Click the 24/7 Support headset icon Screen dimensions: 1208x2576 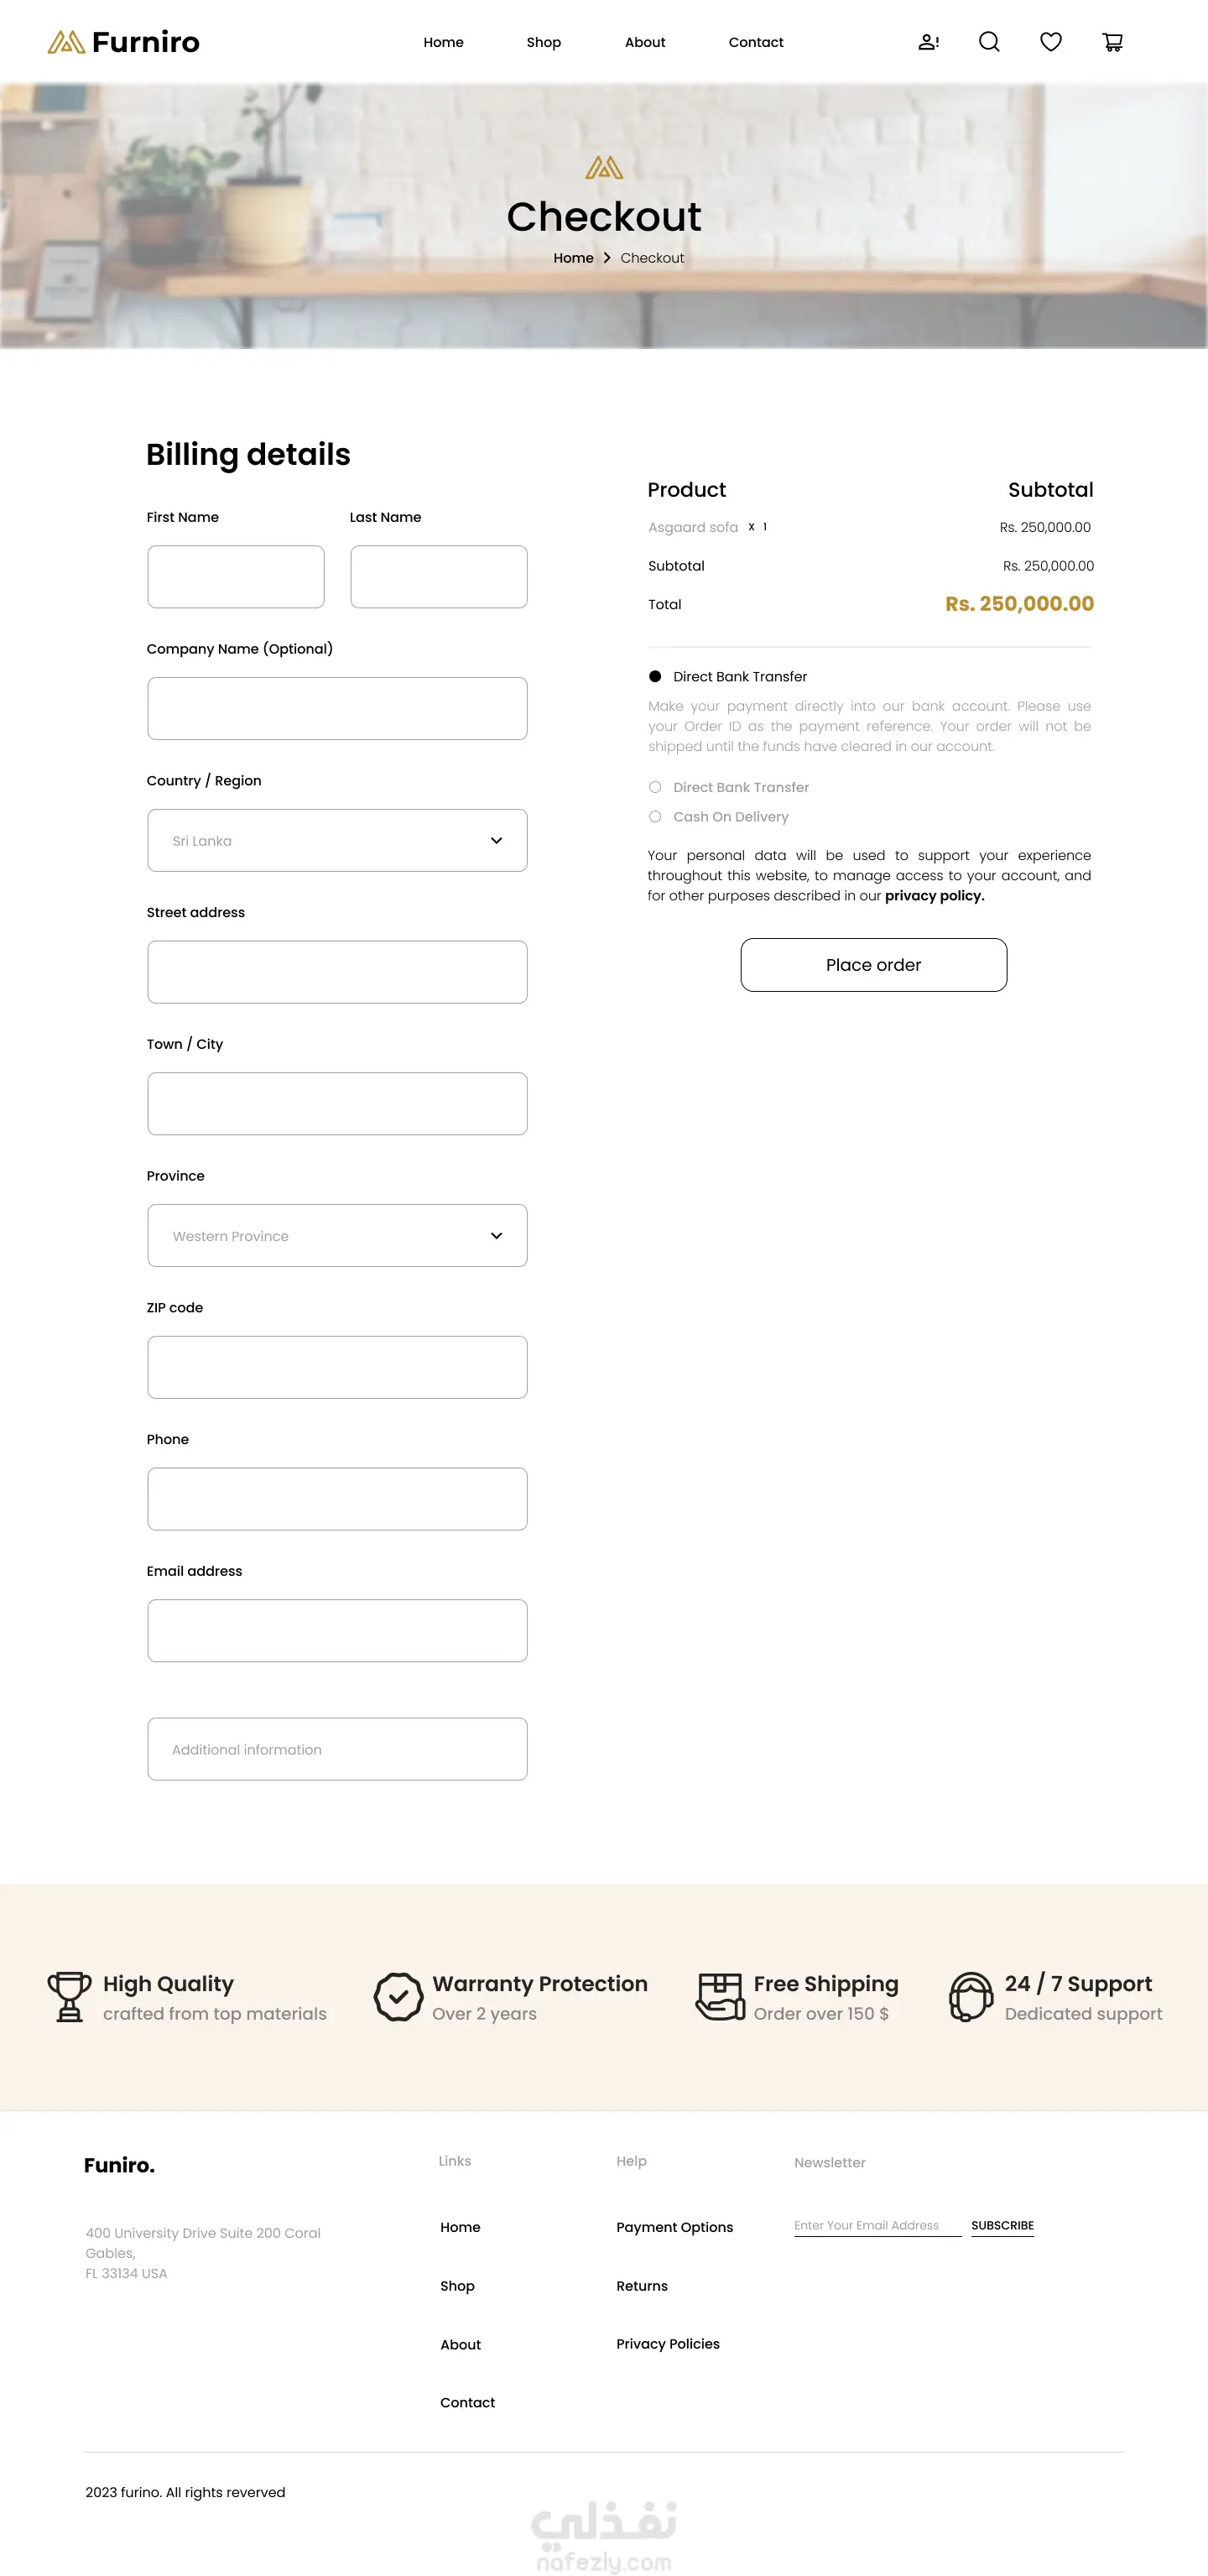pyautogui.click(x=970, y=1996)
